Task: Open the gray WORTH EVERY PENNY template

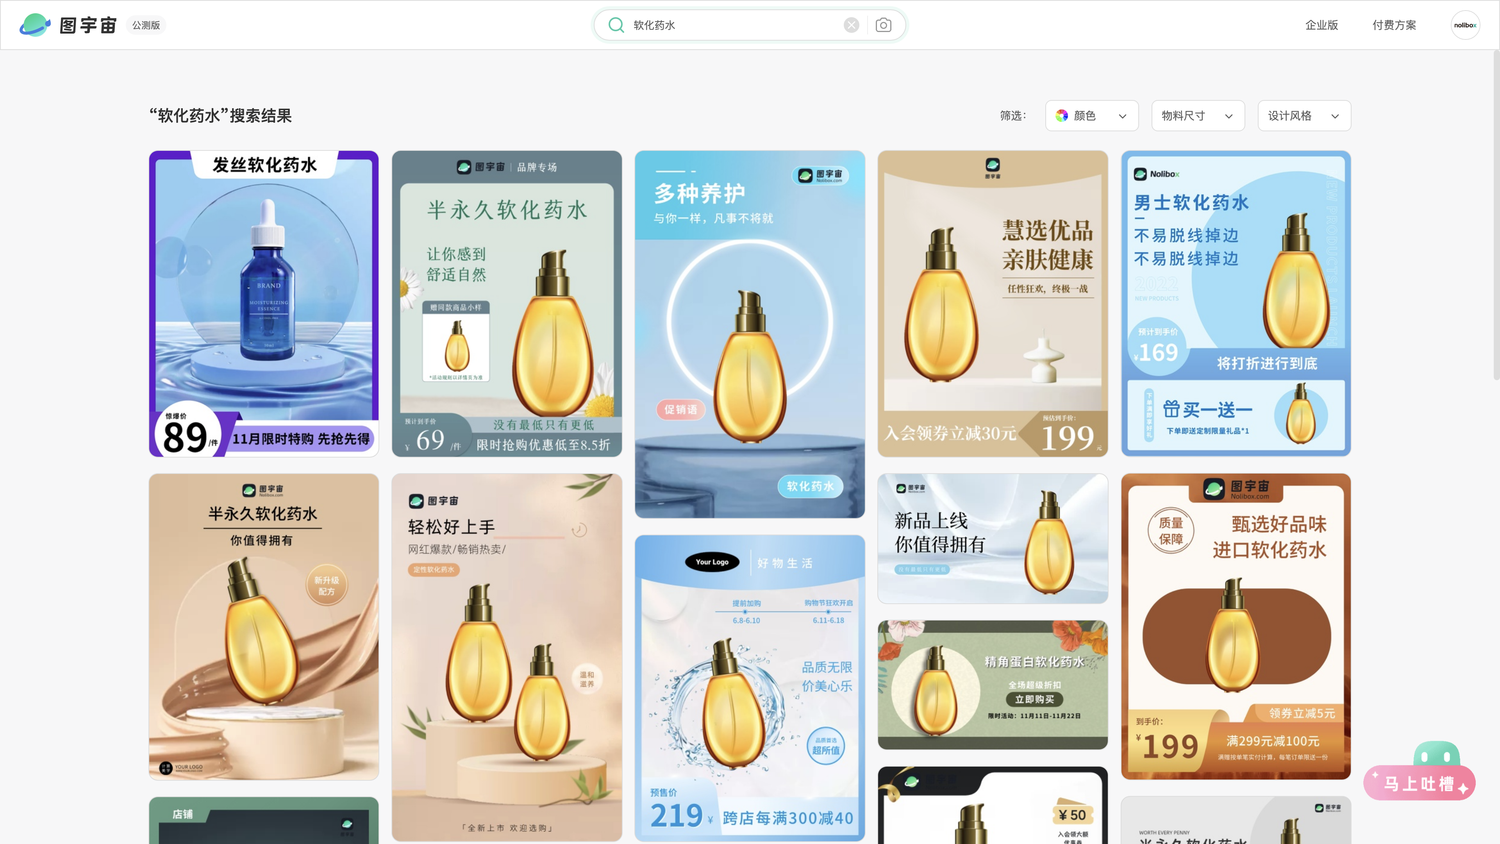Action: (x=1236, y=820)
